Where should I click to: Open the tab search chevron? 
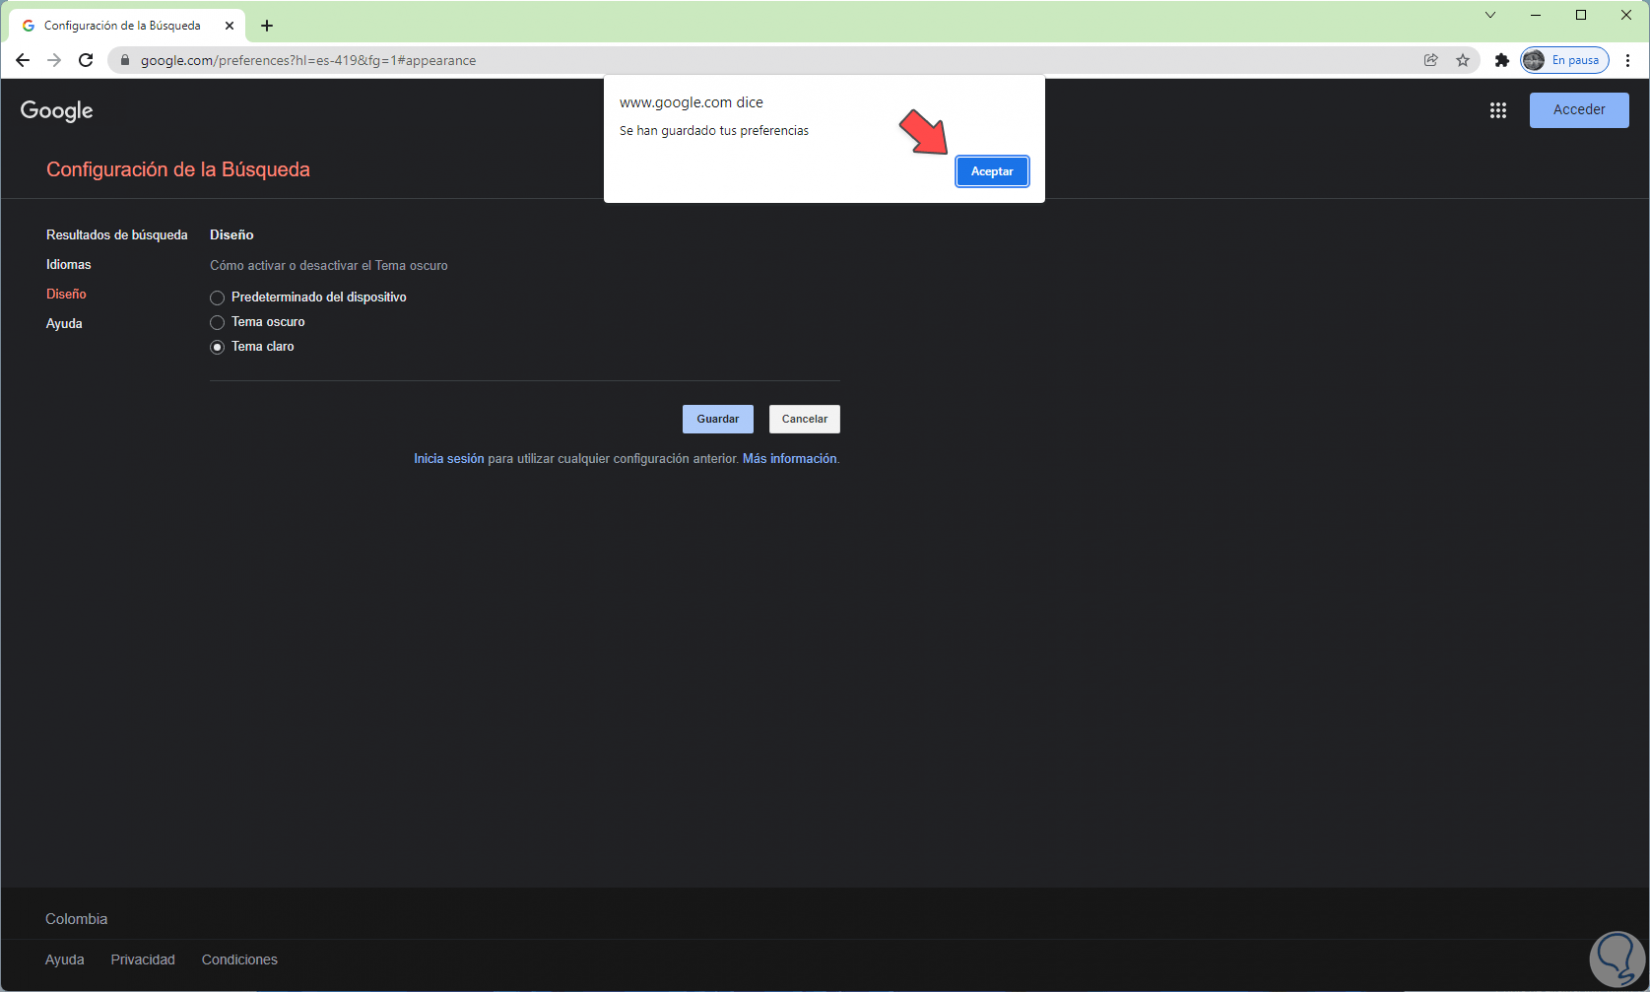[x=1490, y=15]
